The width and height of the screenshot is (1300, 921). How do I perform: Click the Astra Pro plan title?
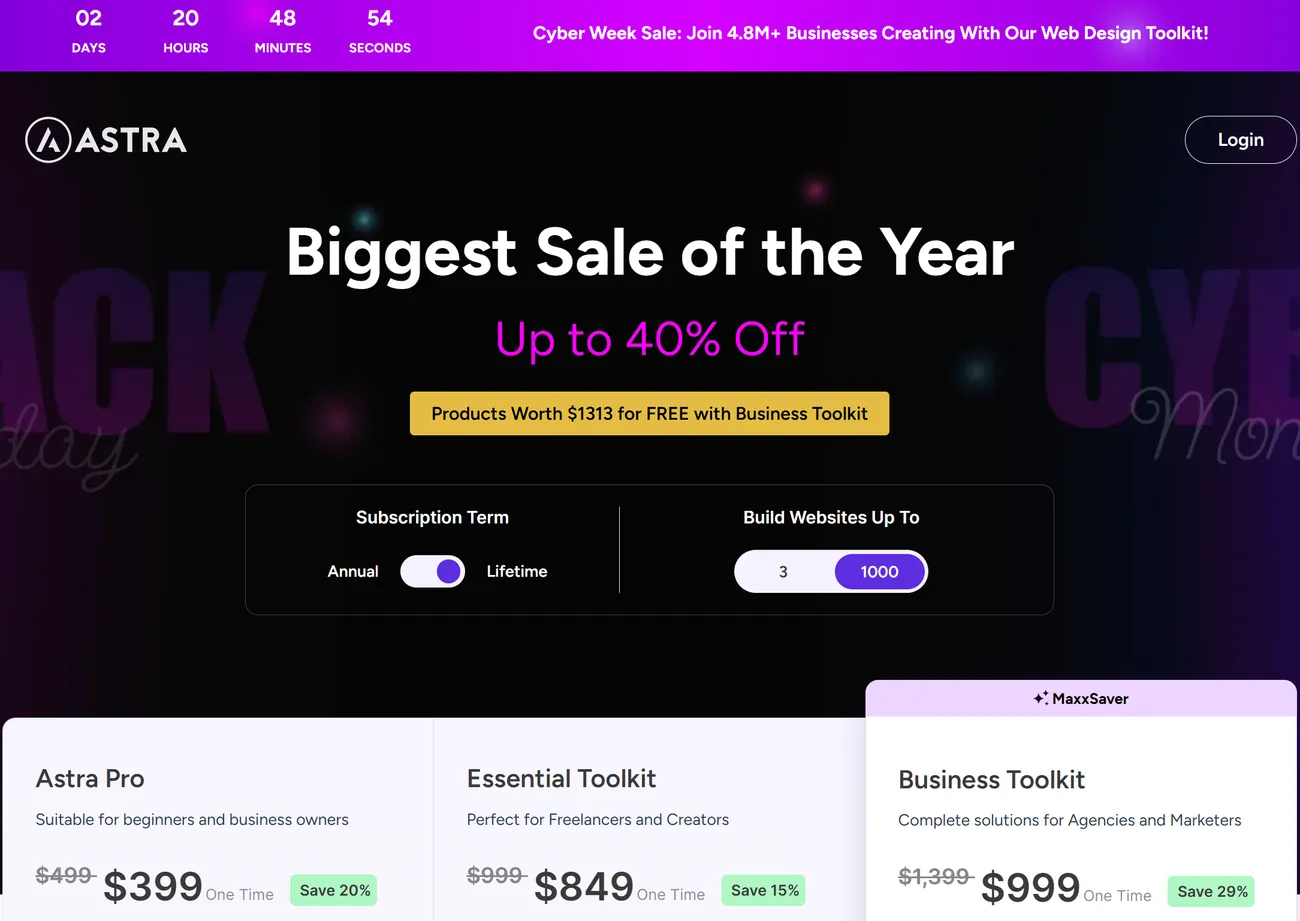click(x=90, y=778)
